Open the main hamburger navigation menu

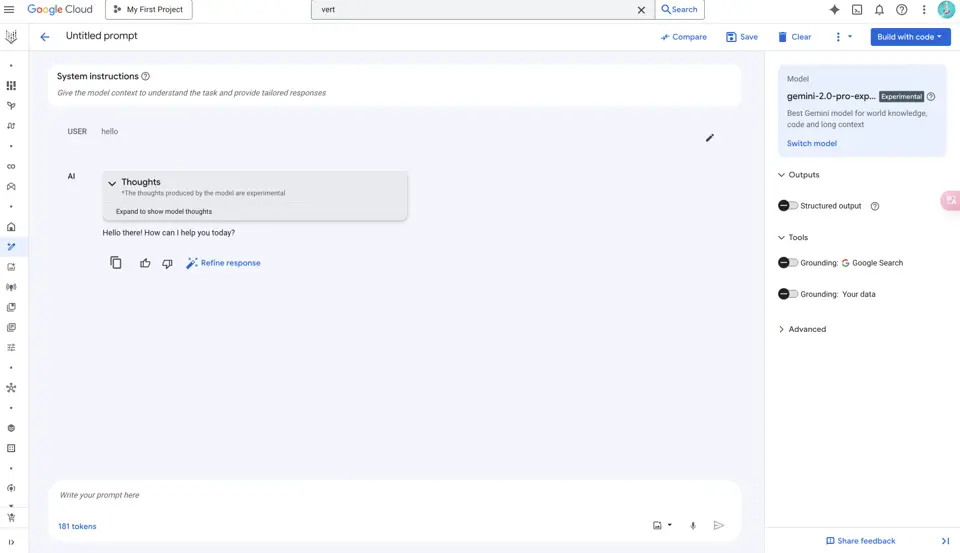pyautogui.click(x=9, y=10)
